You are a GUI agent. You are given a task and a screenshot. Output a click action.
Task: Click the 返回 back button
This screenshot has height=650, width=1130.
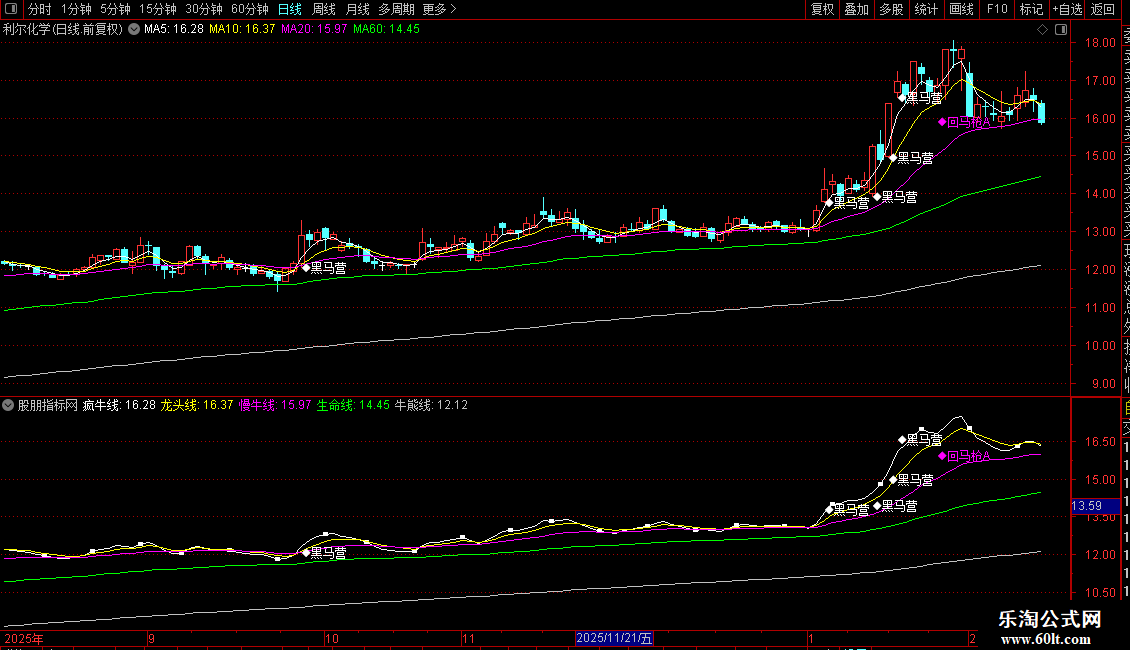[1103, 9]
